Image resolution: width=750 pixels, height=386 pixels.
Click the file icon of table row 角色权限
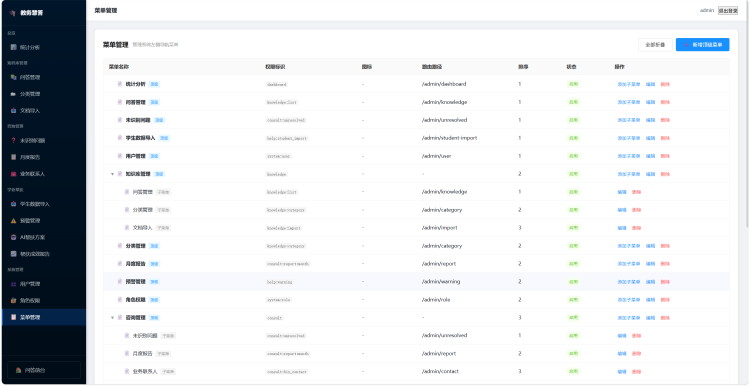(120, 299)
